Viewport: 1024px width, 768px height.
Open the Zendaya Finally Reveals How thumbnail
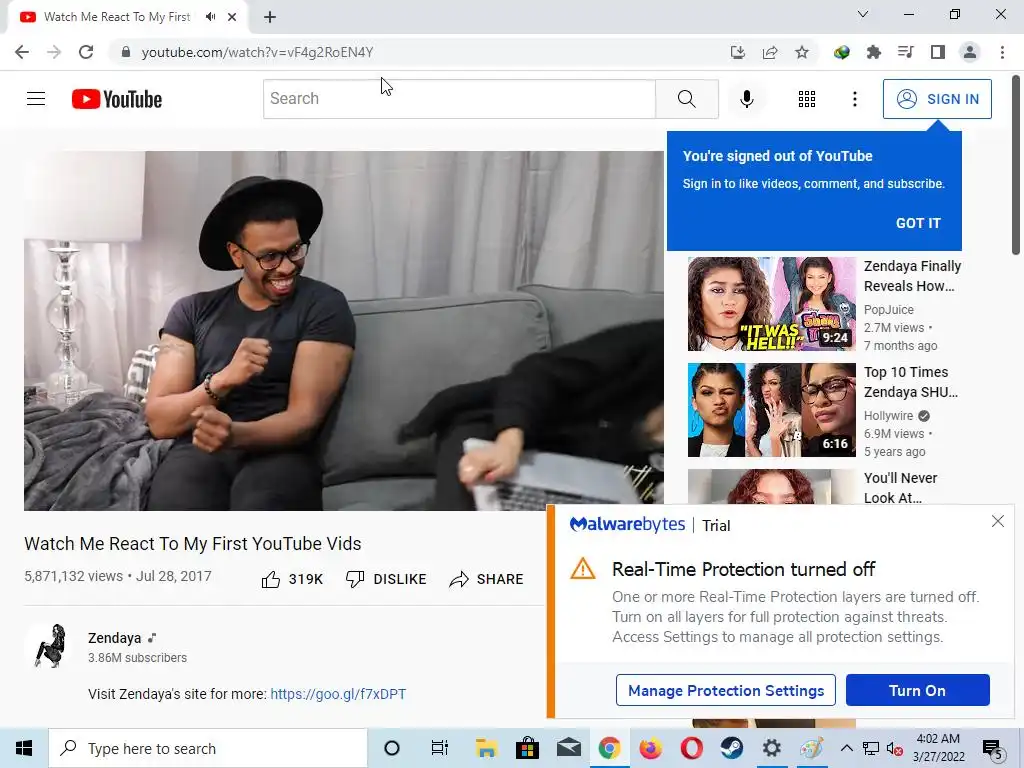(771, 304)
